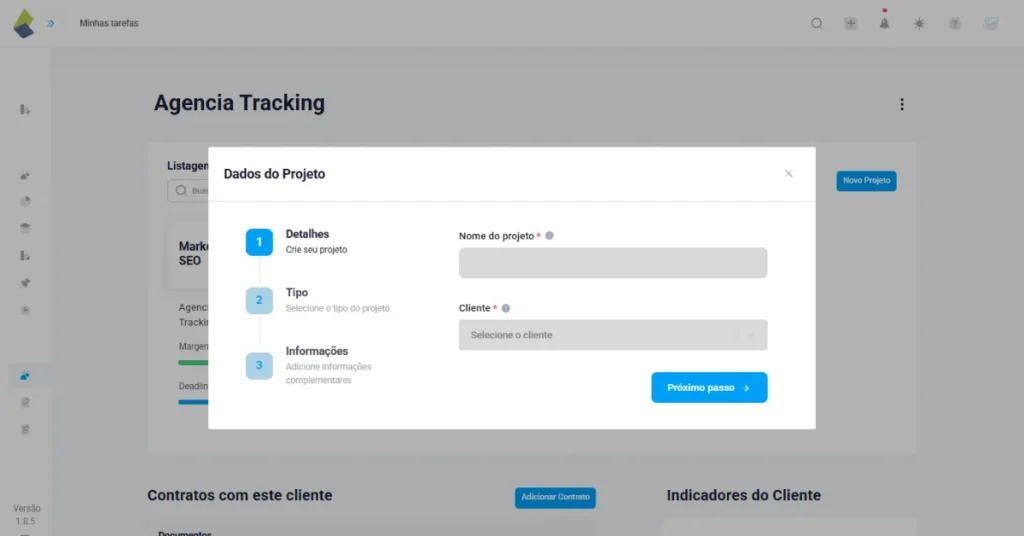Image resolution: width=1024 pixels, height=536 pixels.
Task: Click the blue Deadline progress bar
Action: [x=193, y=402]
